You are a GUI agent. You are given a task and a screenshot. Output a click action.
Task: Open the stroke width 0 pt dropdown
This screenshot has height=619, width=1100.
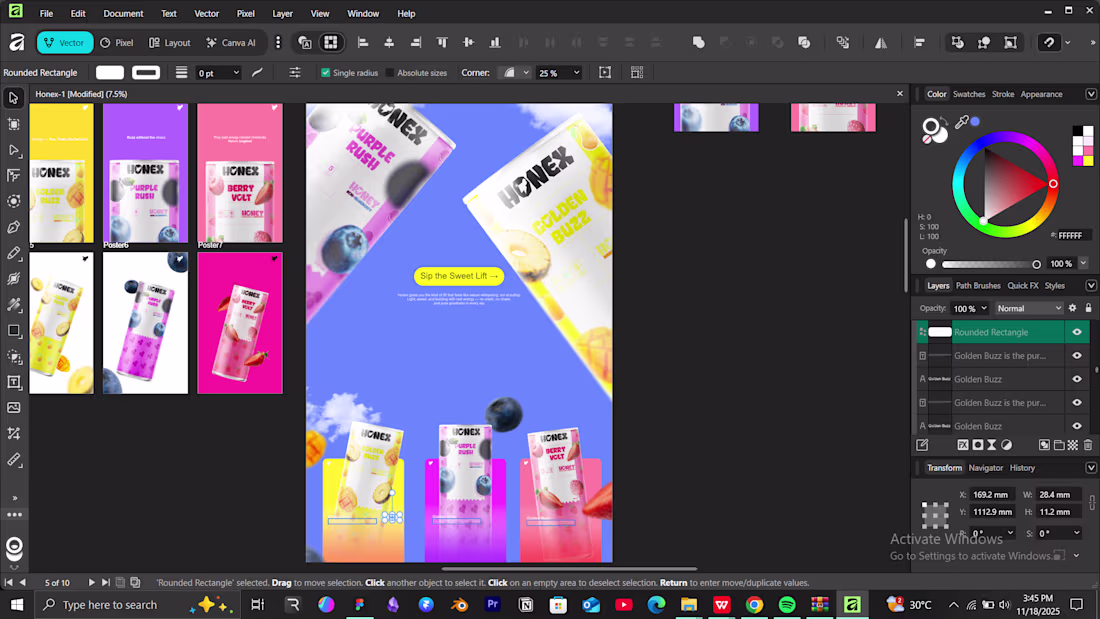point(236,73)
